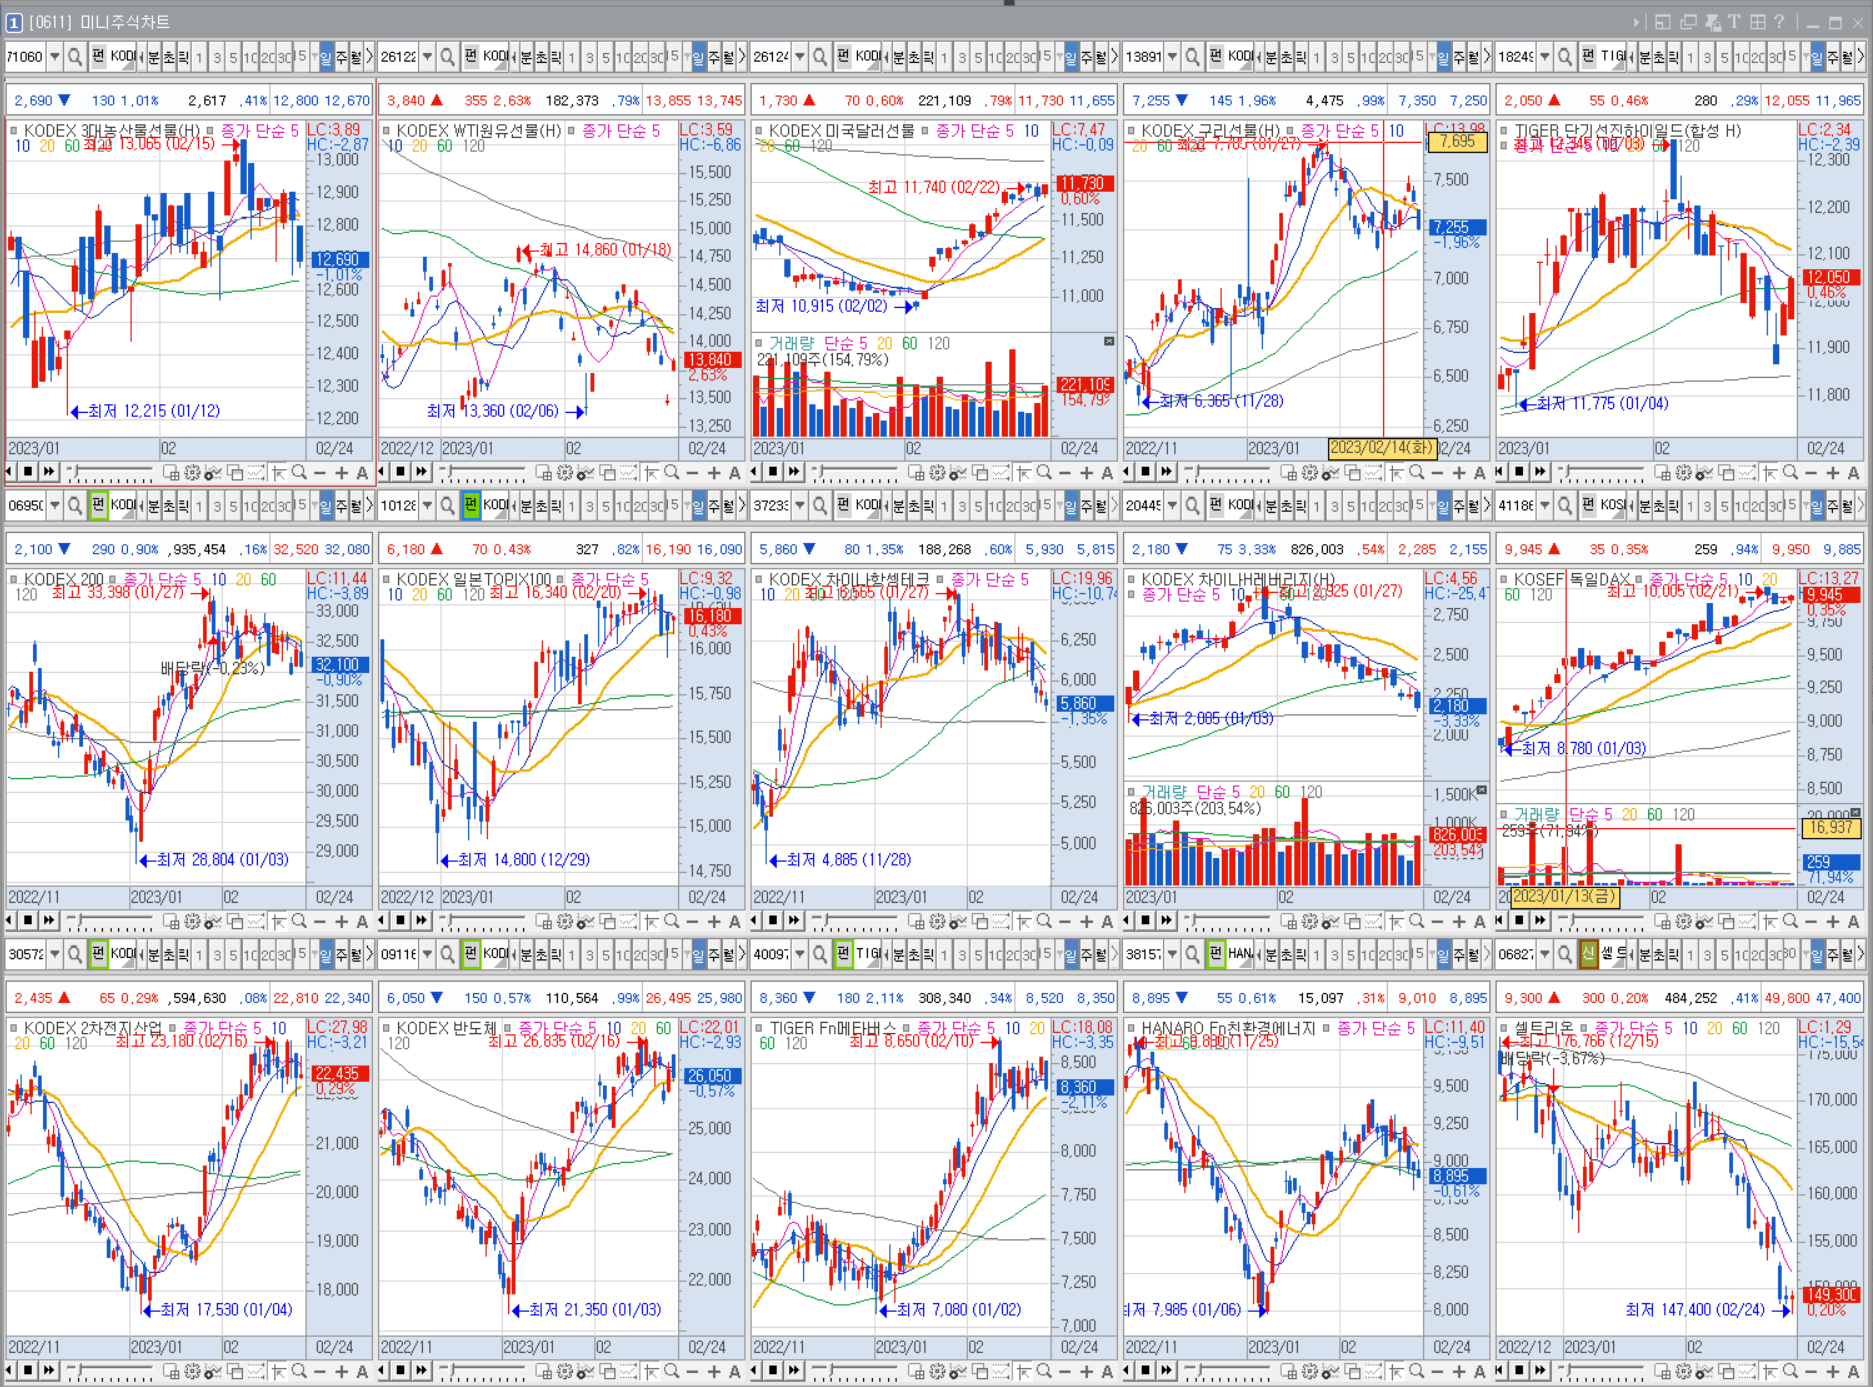Select 일 daily period for KODEX 차이나항셍테크 chart
1873x1387 pixels.
1070,506
